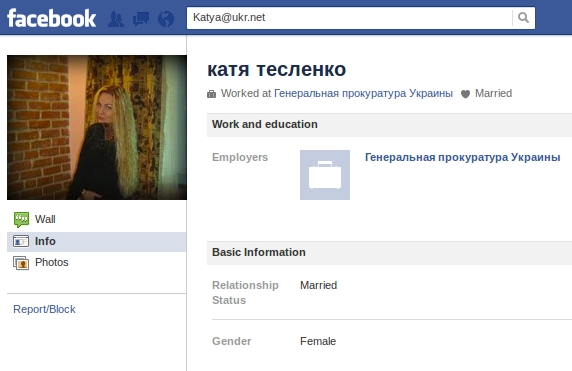Click the search magnifier button

[x=523, y=18]
